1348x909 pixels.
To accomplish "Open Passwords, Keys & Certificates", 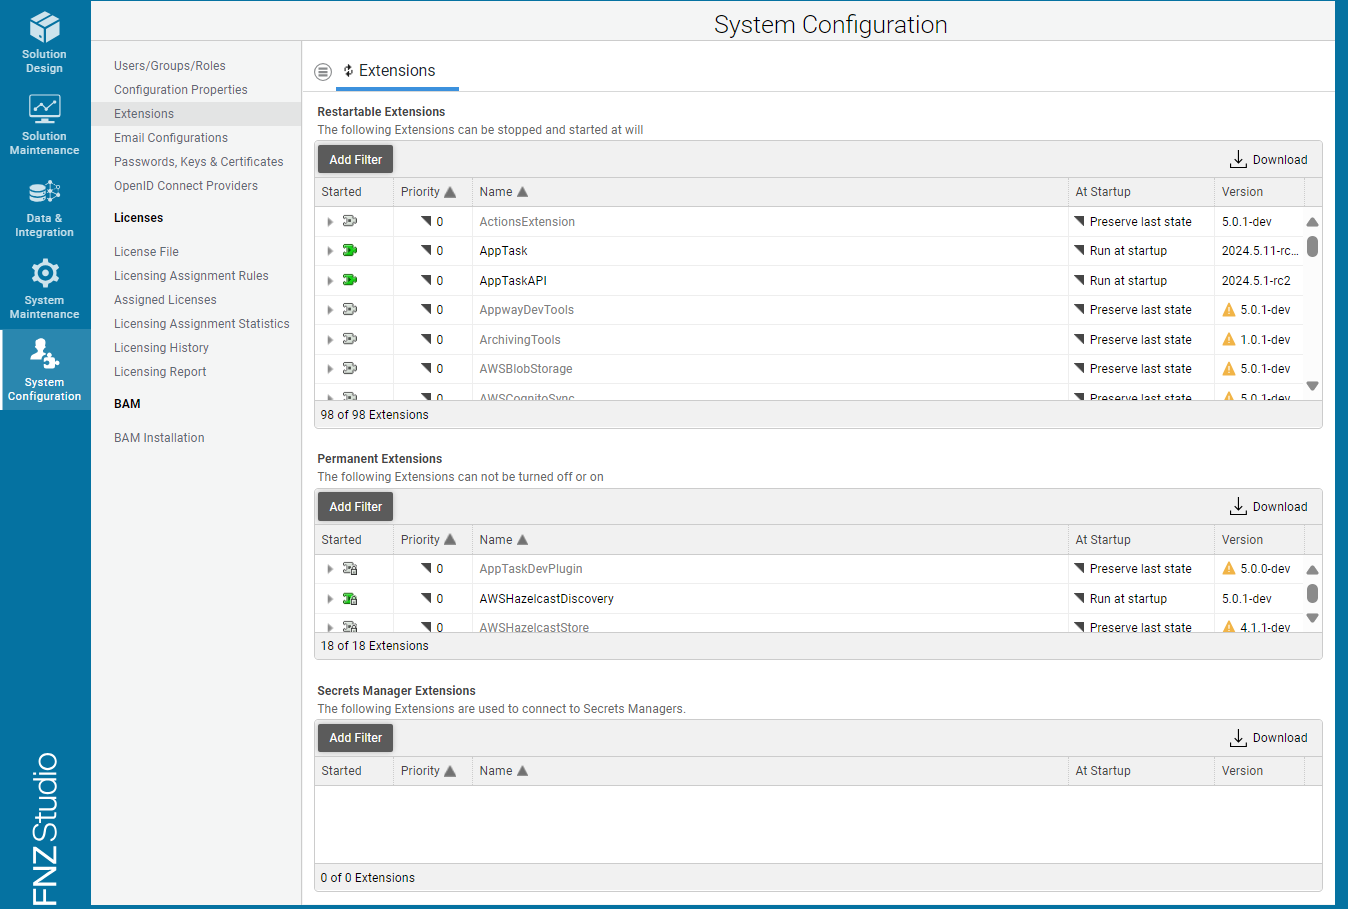I will coord(199,162).
